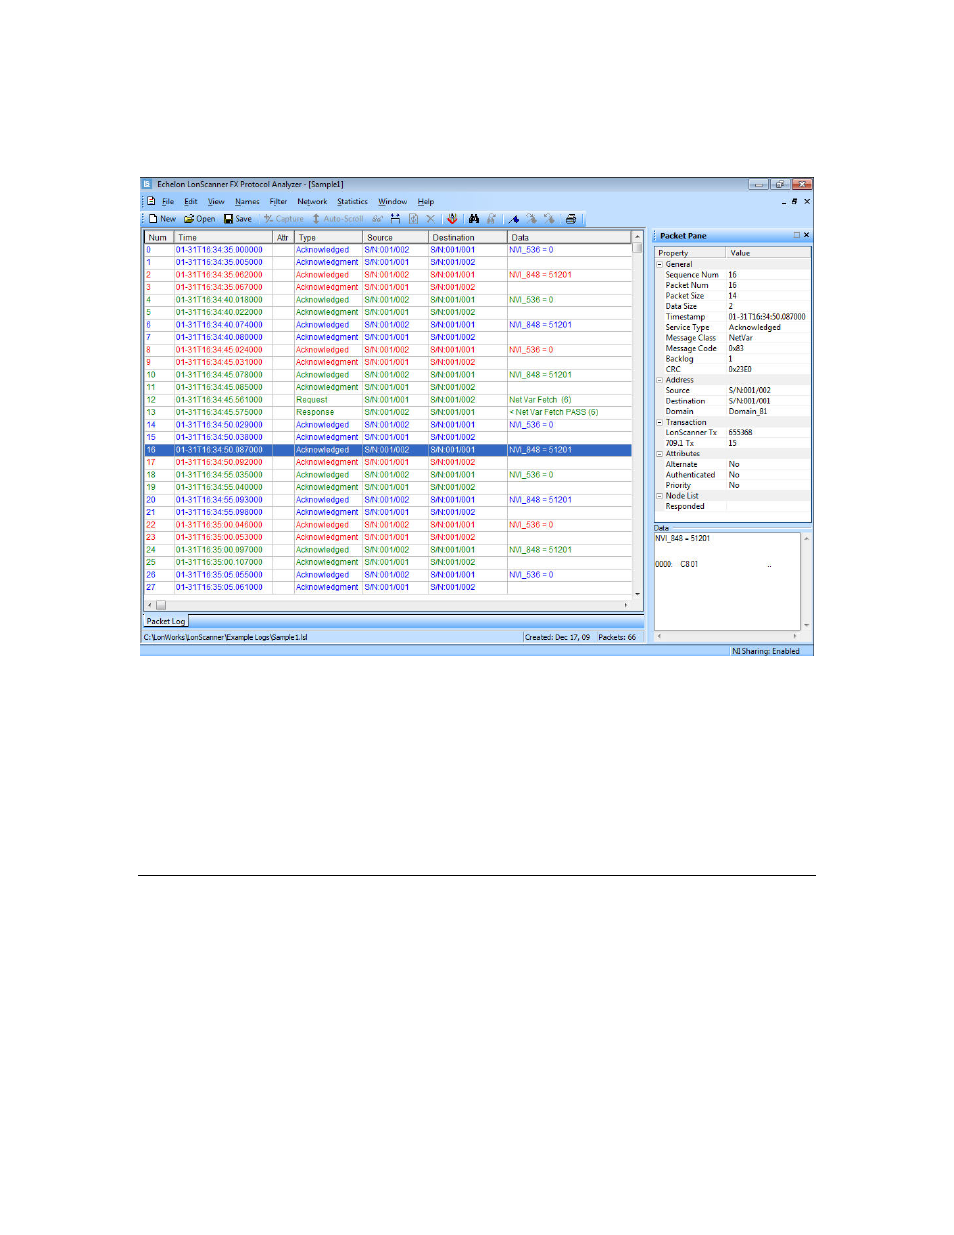Viewport: 954px width, 1235px height.
Task: Click the glasses icon after Auto-Scroll
Action: click(377, 219)
